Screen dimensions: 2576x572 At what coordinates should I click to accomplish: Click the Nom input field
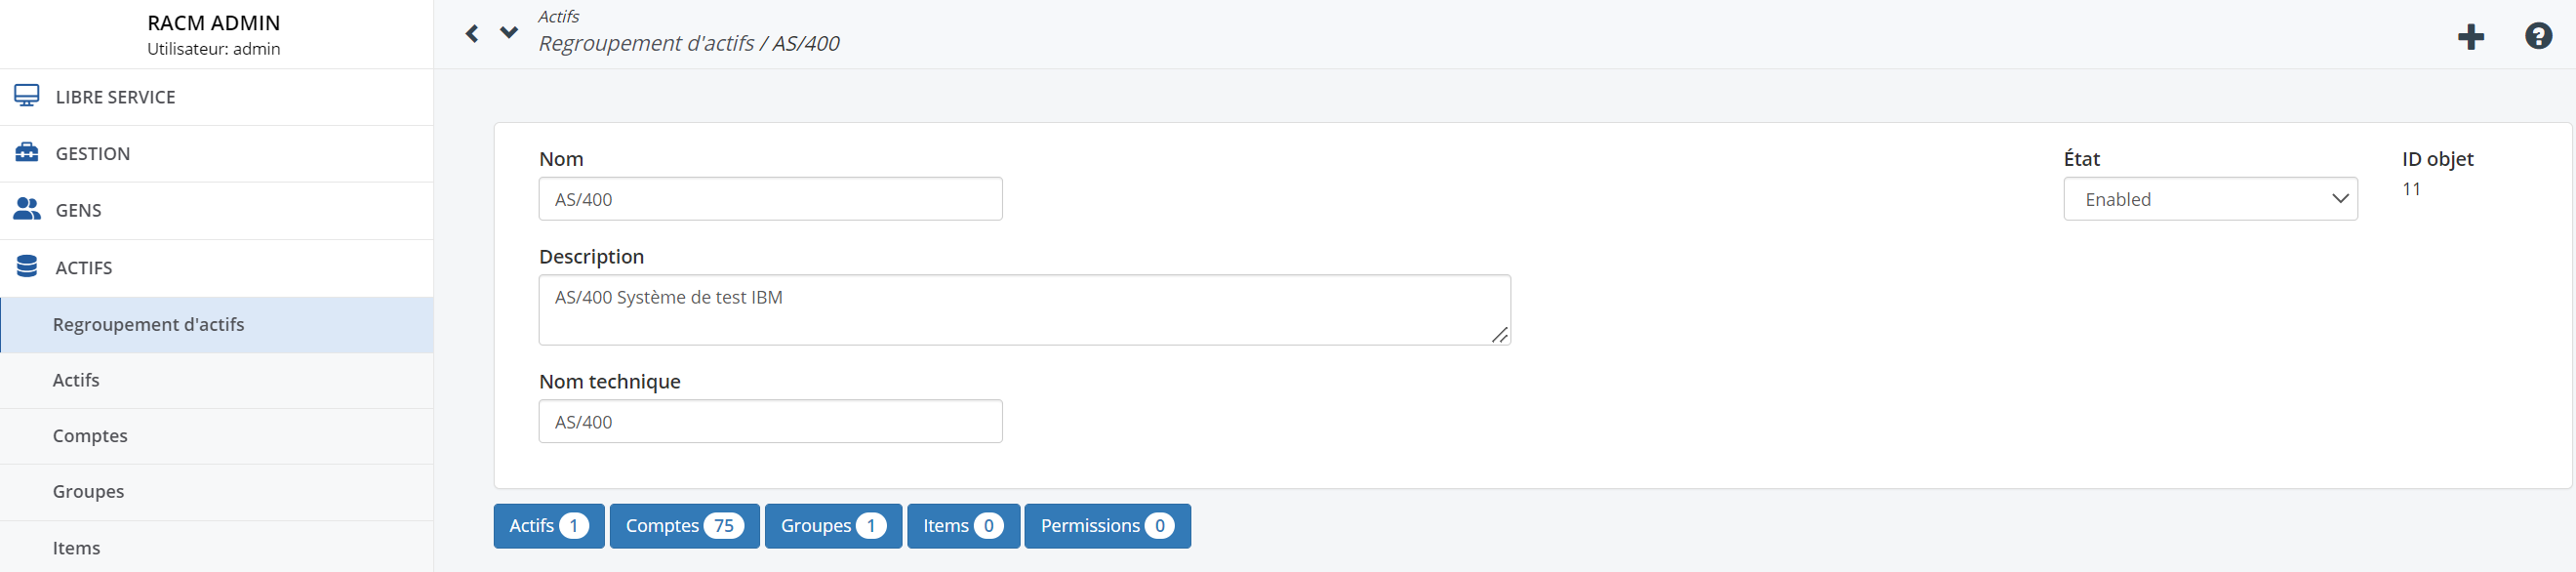coord(770,199)
